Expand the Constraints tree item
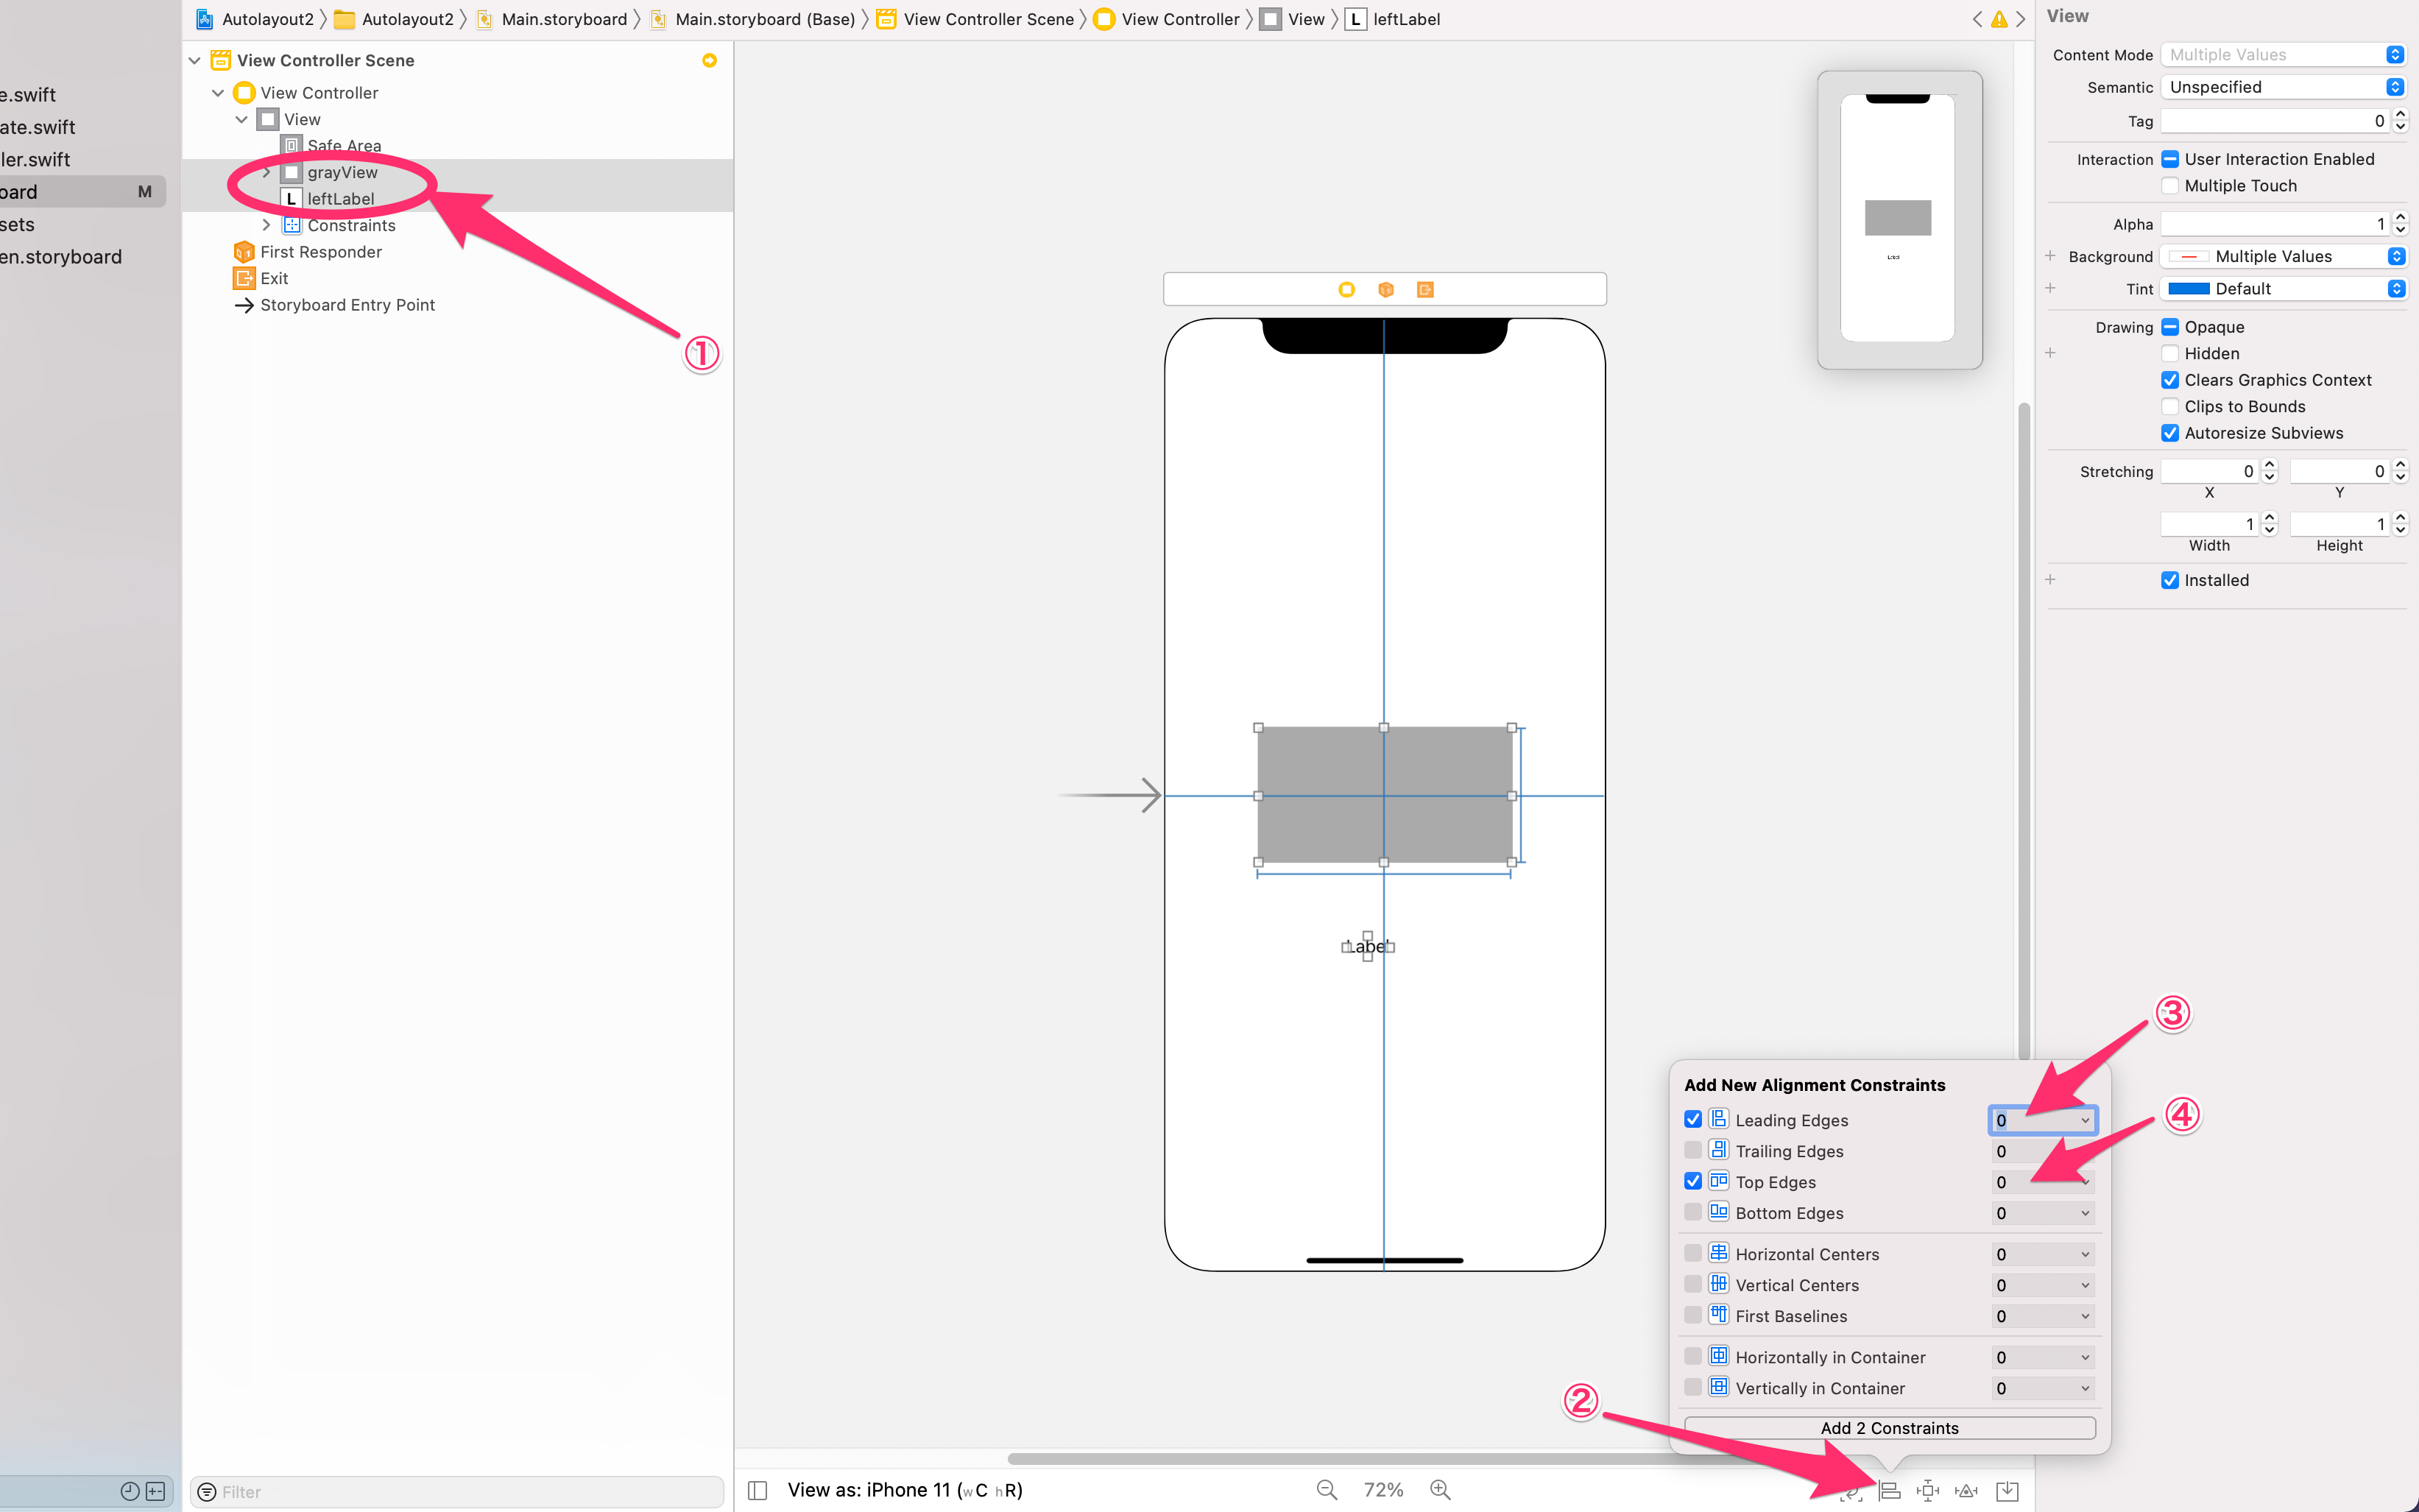This screenshot has height=1512, width=2419. (266, 225)
